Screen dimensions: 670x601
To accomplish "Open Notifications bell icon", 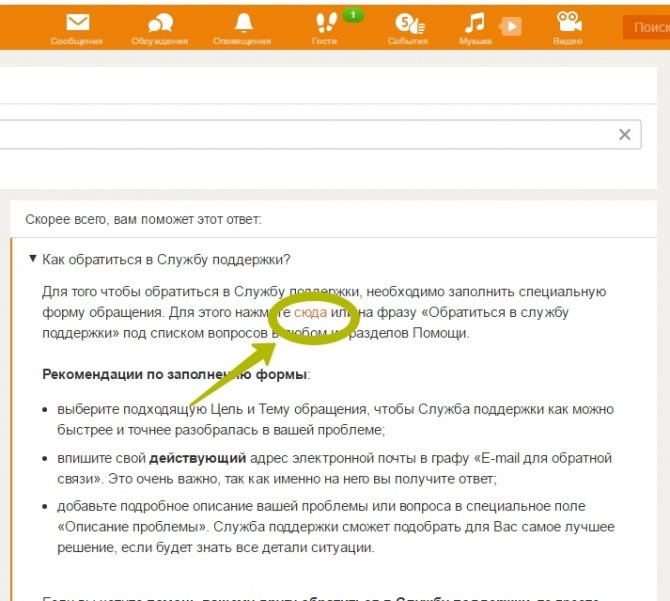I will coord(244,22).
